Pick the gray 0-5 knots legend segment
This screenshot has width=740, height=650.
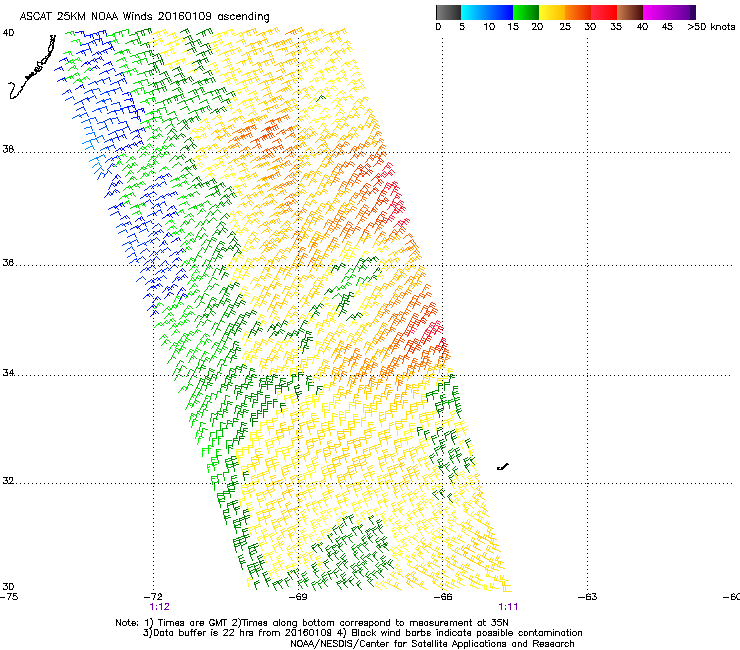[448, 12]
